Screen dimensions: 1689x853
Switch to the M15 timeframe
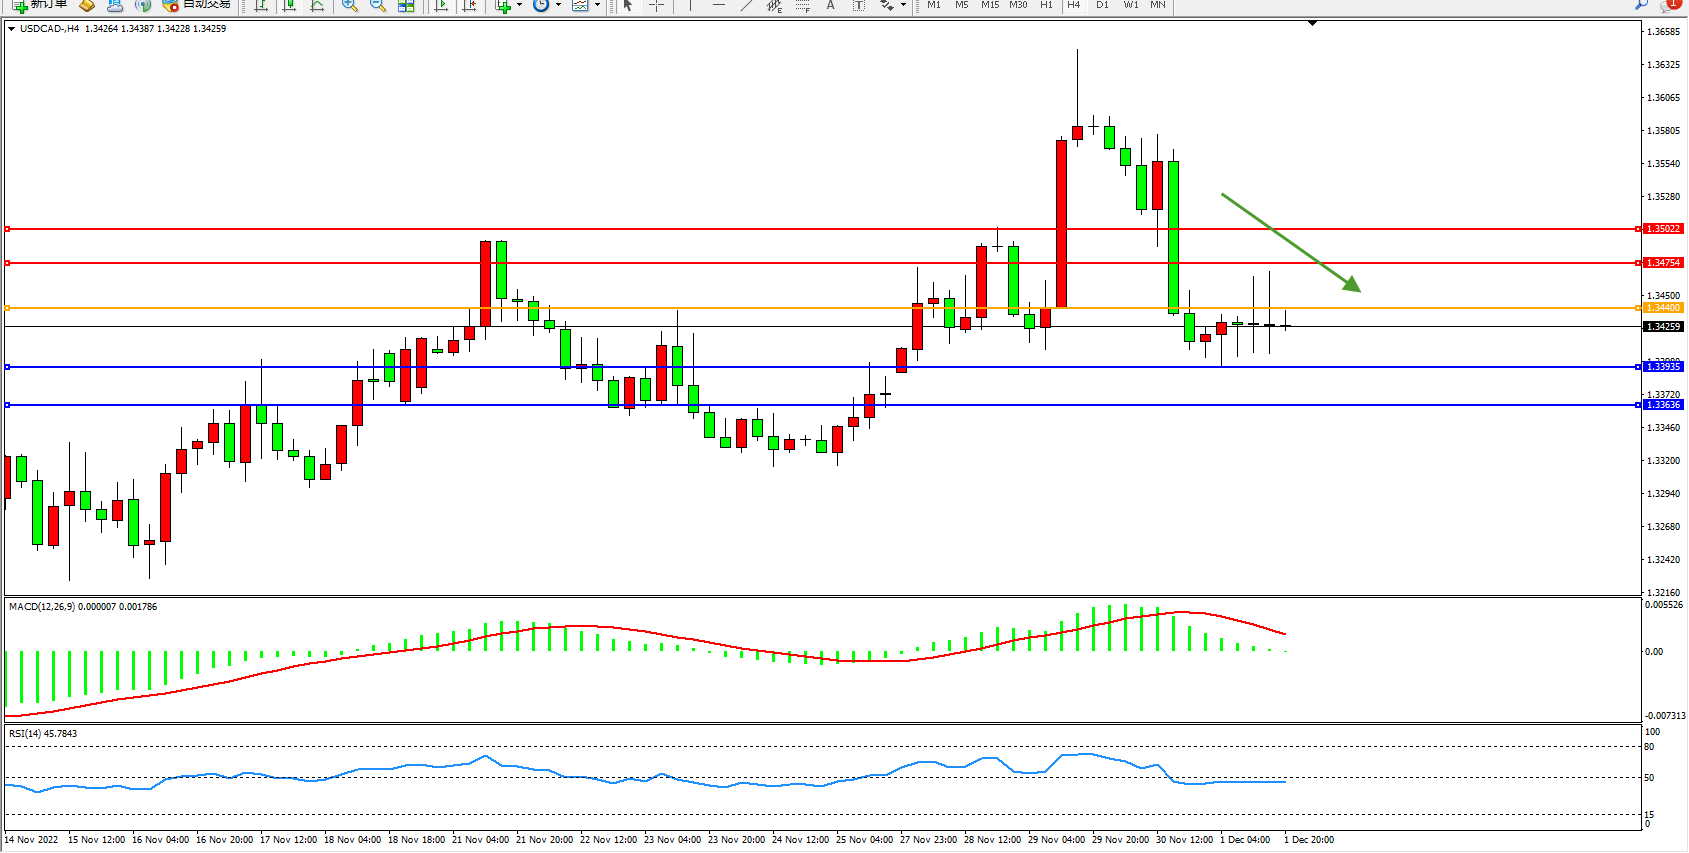tap(989, 5)
